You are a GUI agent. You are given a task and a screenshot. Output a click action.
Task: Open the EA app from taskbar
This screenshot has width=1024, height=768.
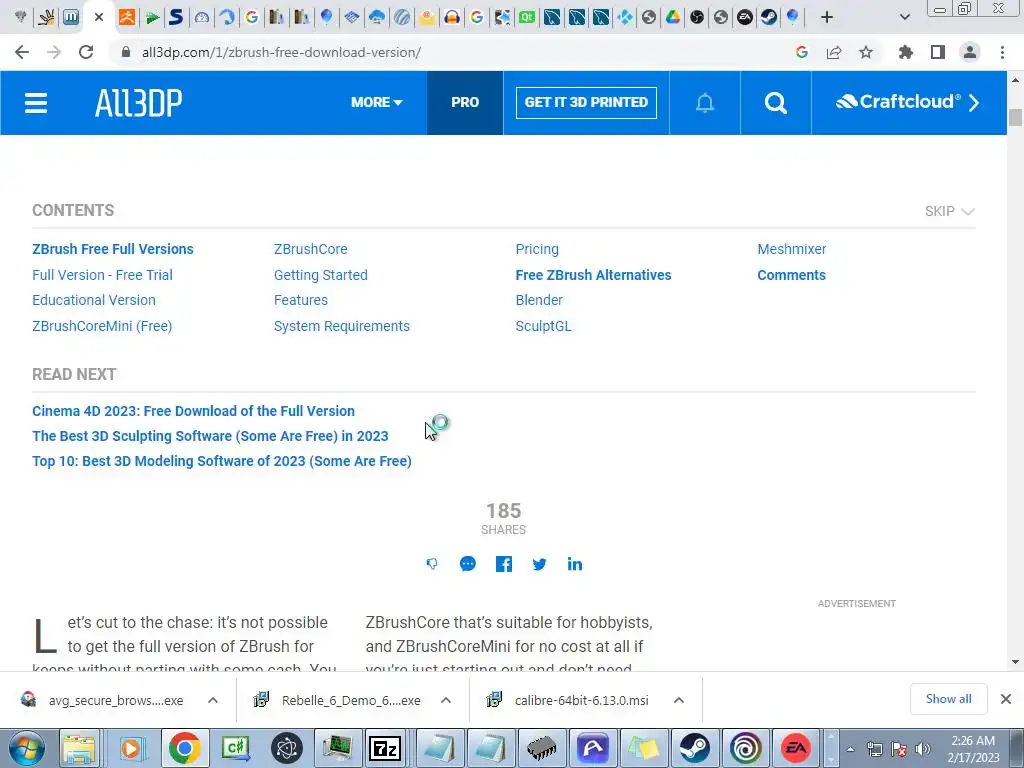pyautogui.click(x=795, y=748)
